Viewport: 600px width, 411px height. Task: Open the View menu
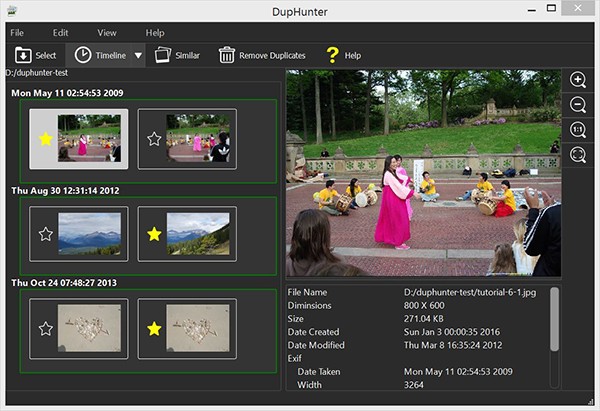coord(107,33)
